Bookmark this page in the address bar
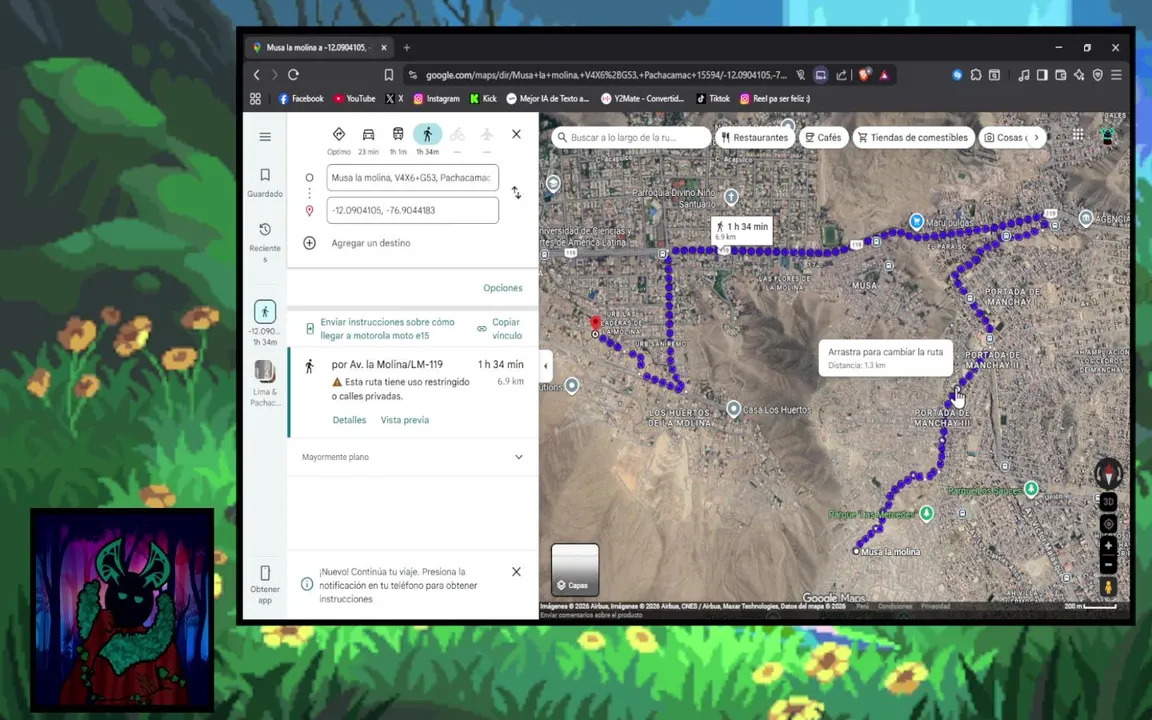 click(389, 75)
